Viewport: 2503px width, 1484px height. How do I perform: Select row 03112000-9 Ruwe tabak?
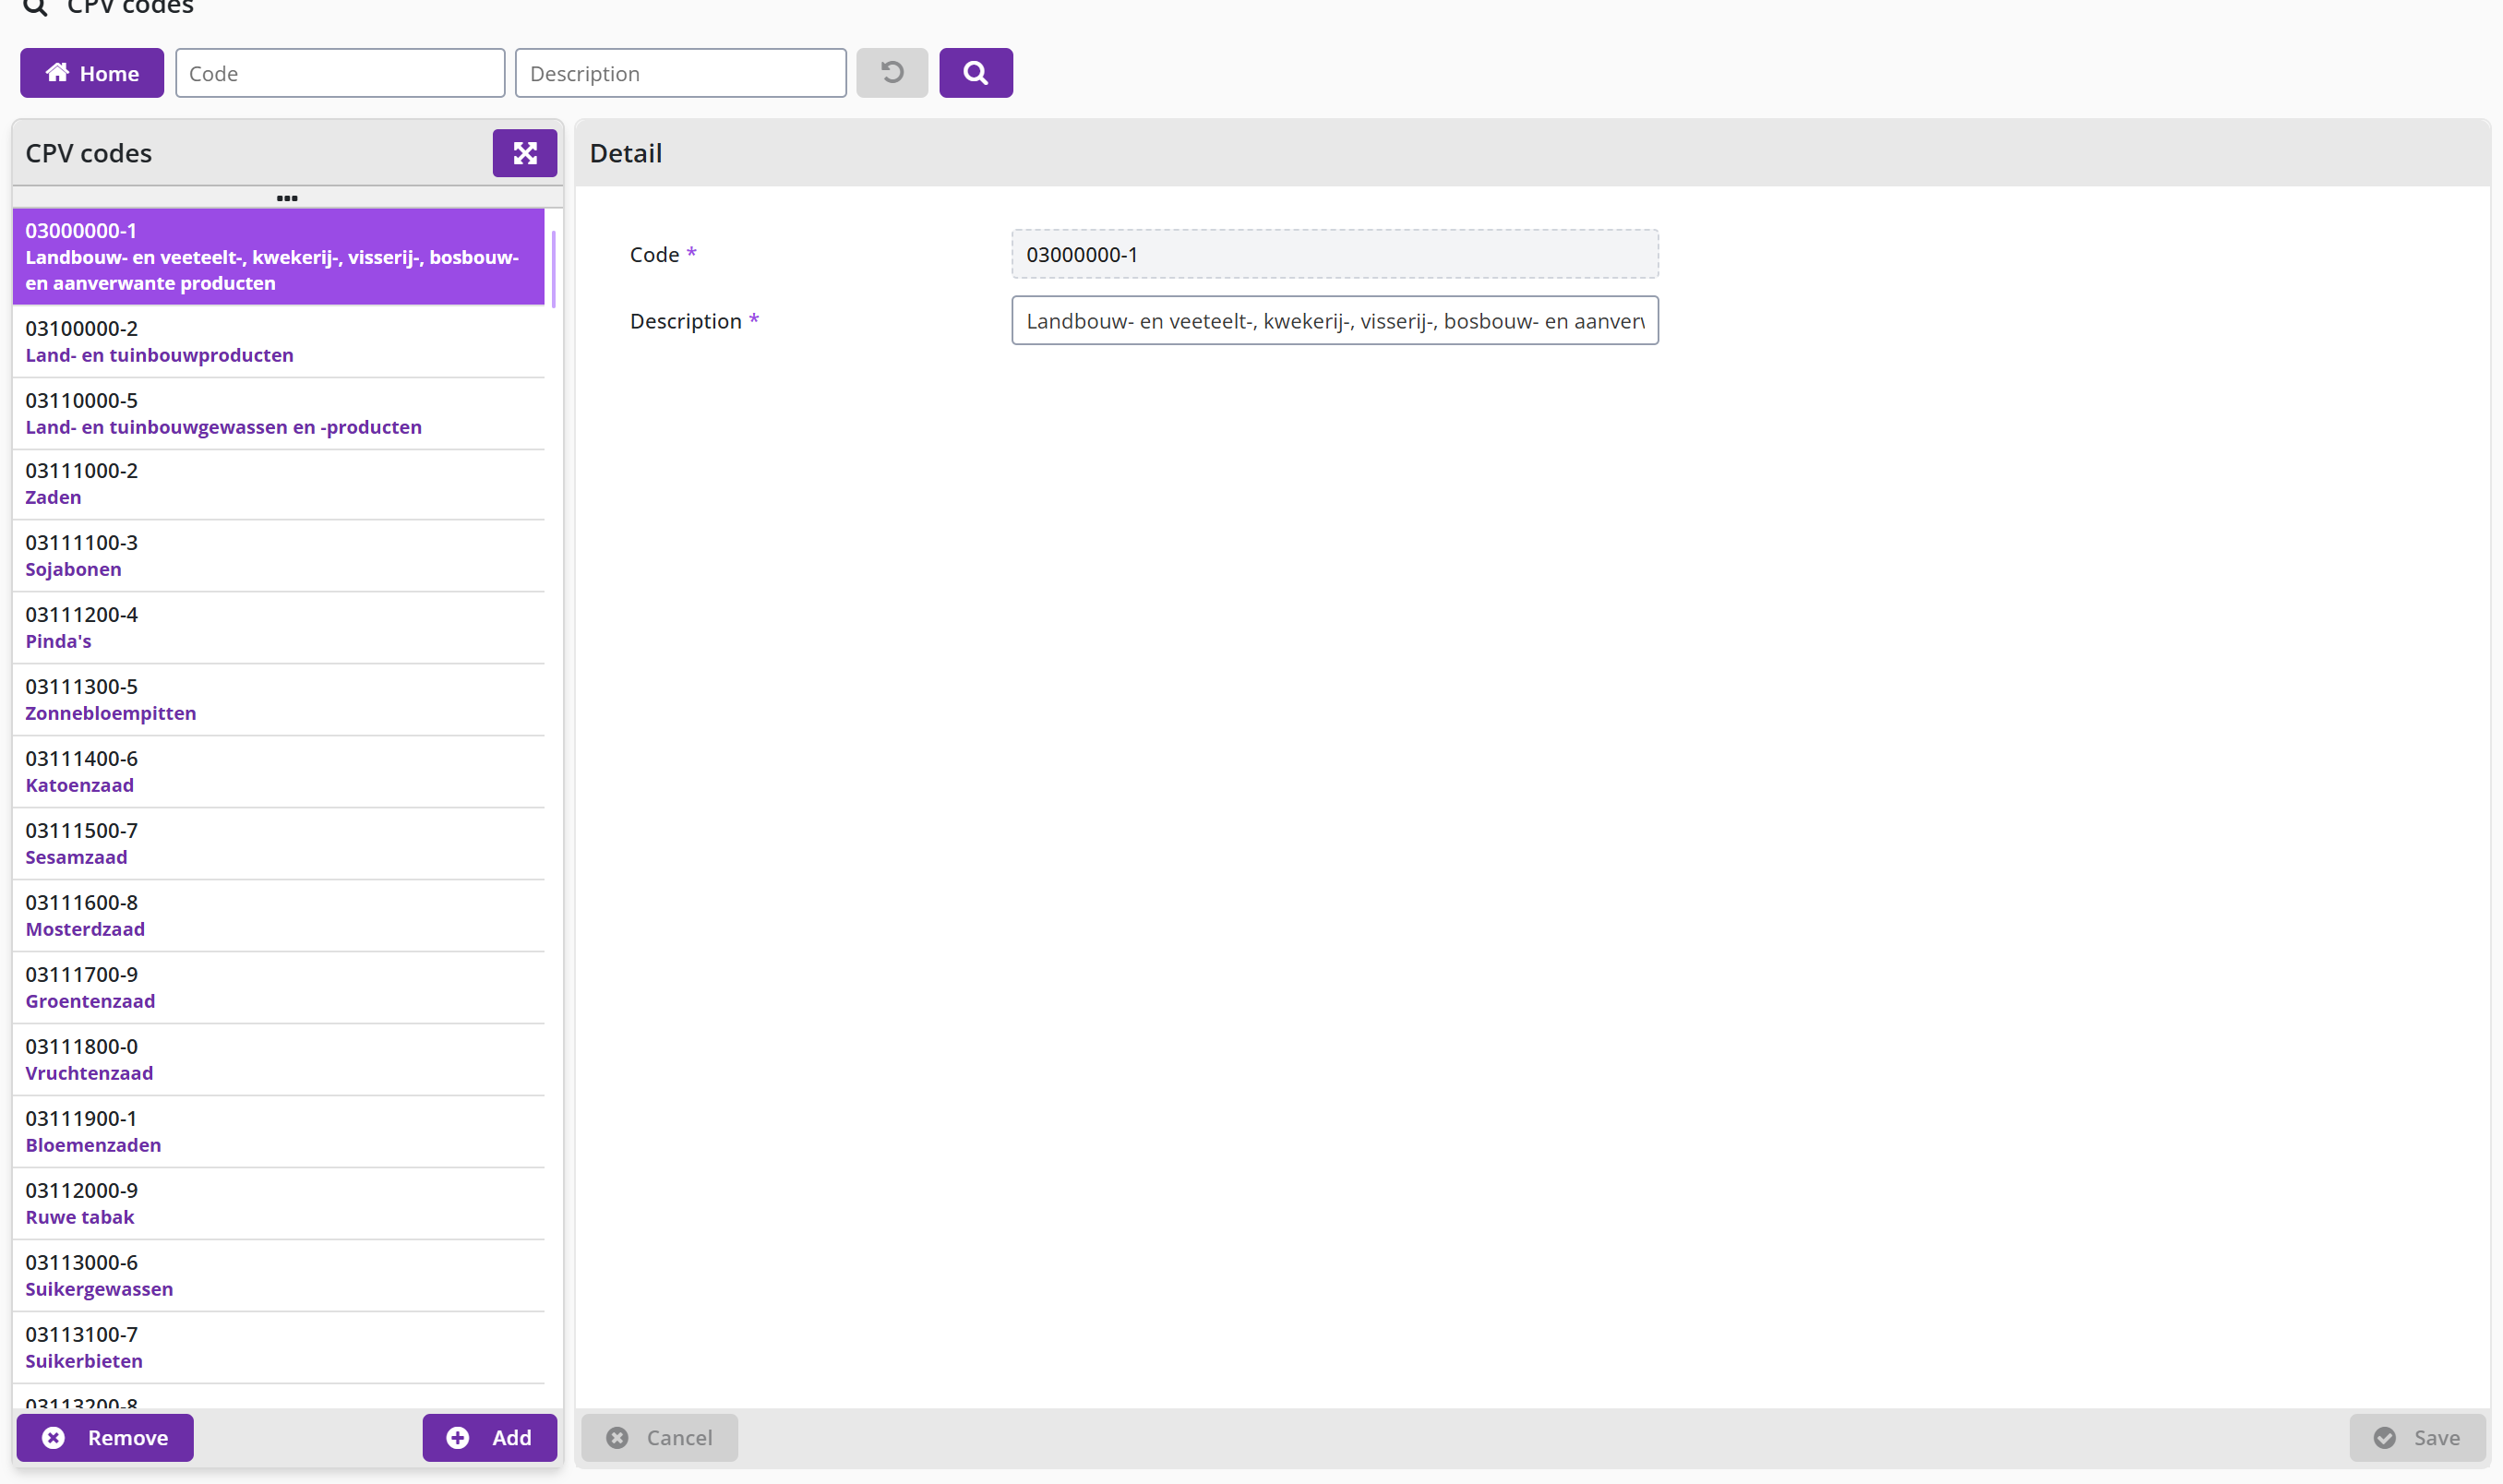tap(278, 1204)
